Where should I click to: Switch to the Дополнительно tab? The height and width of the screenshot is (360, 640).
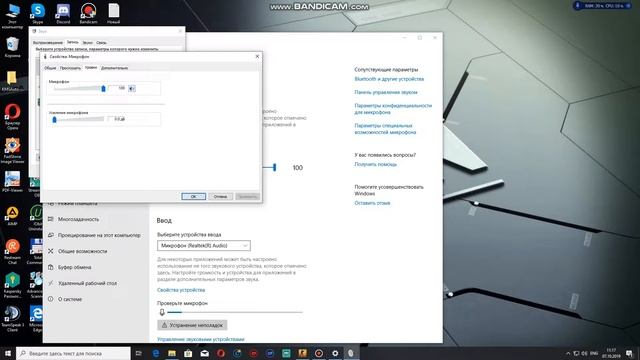click(114, 68)
